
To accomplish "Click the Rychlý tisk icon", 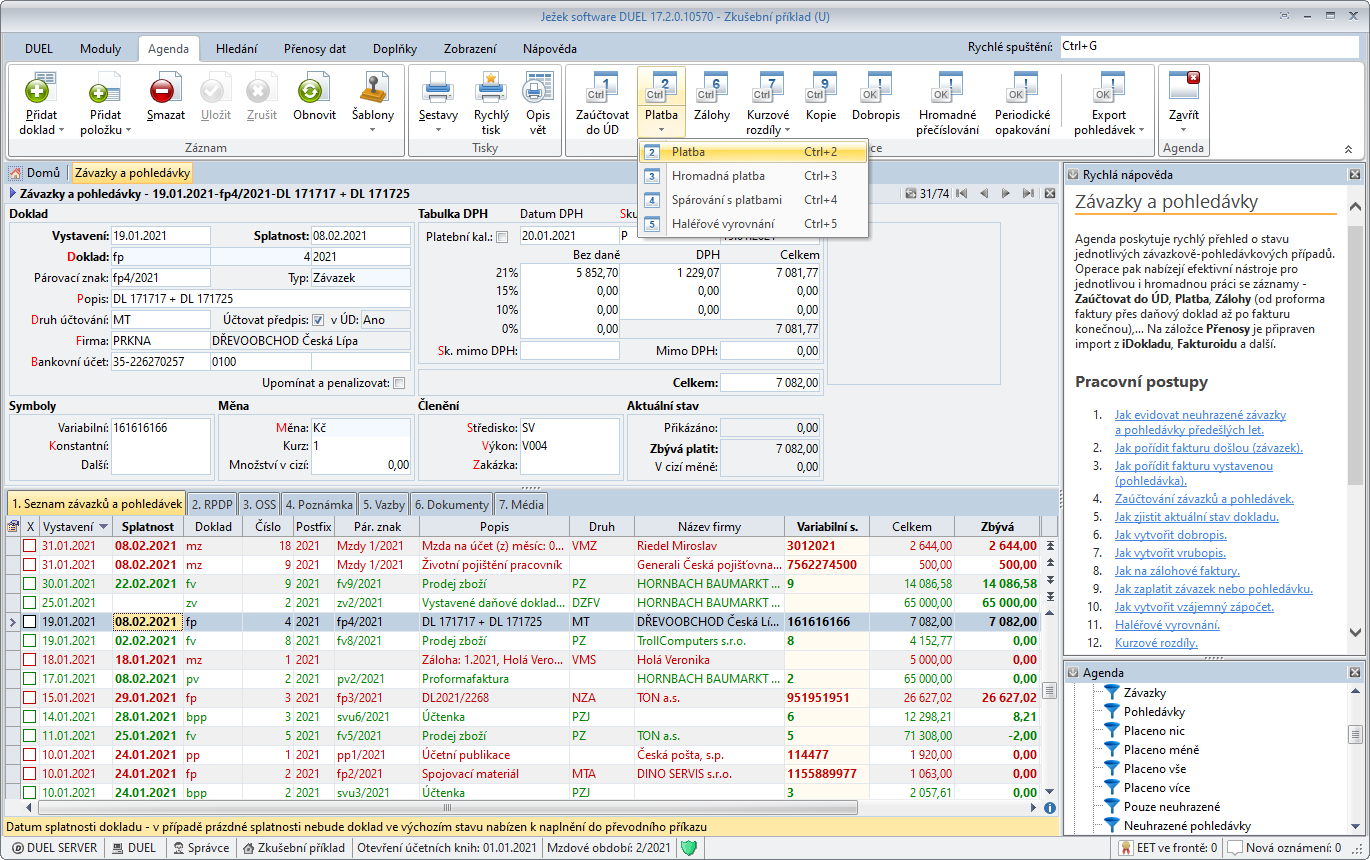I will pos(490,89).
